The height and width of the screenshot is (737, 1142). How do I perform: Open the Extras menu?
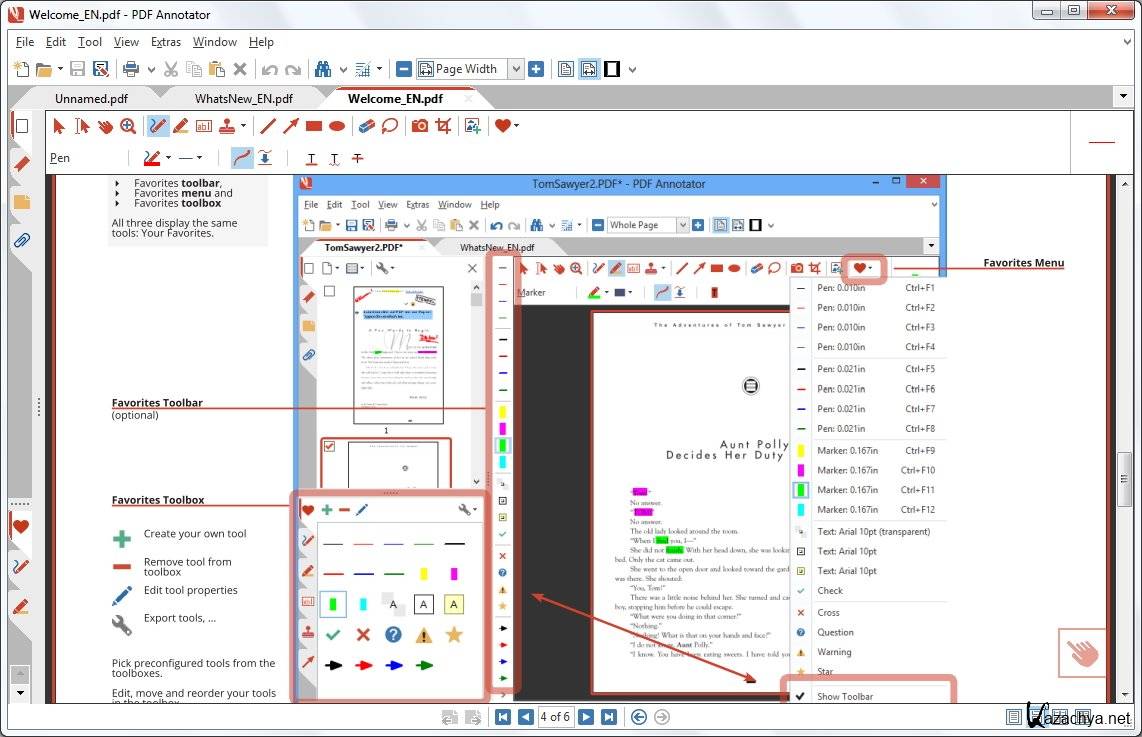(x=166, y=42)
